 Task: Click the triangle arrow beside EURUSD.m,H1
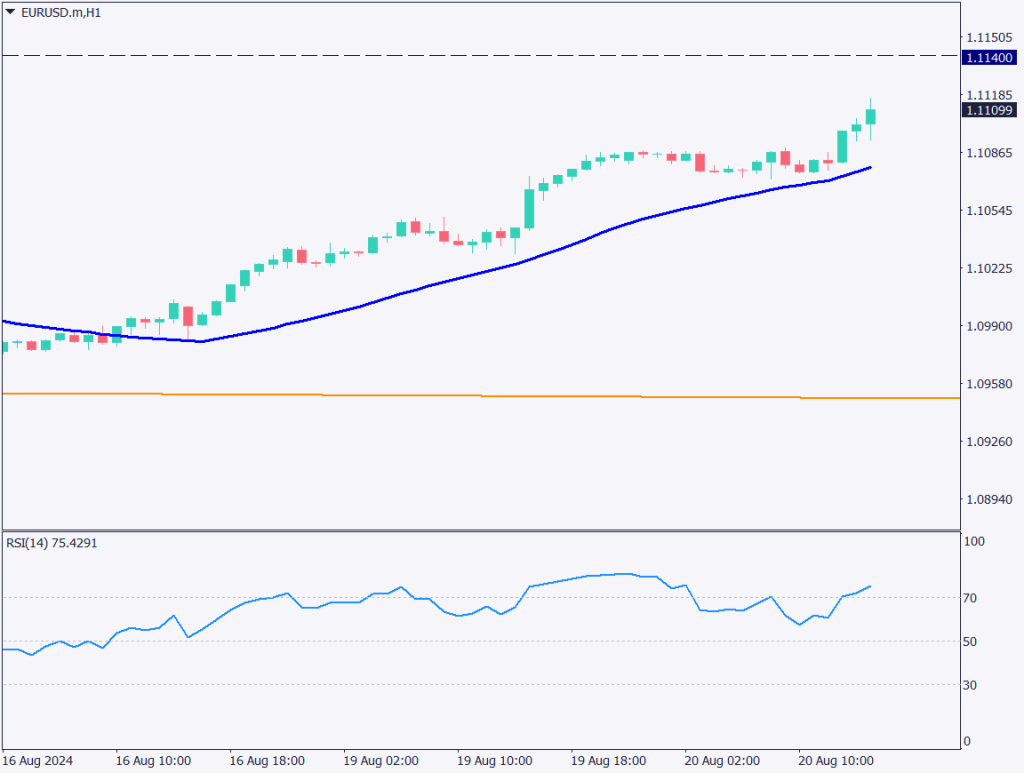(10, 12)
